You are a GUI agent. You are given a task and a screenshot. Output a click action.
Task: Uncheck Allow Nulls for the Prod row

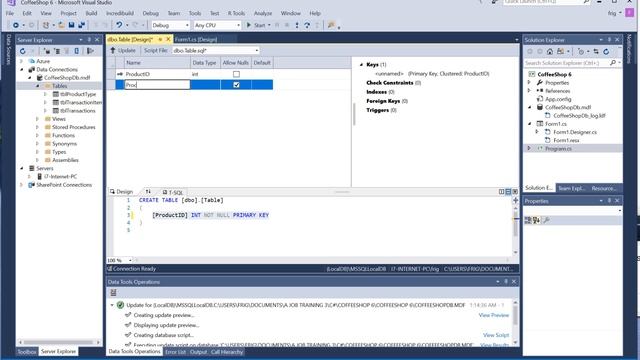(236, 84)
